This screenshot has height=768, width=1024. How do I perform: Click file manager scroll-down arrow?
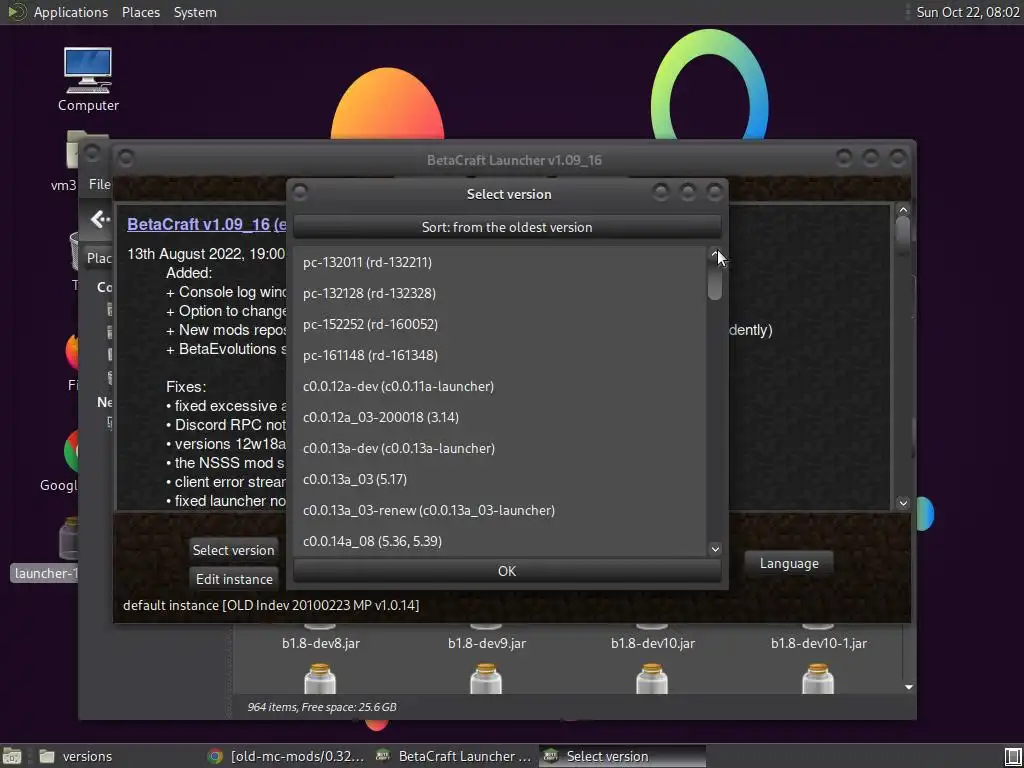(908, 687)
